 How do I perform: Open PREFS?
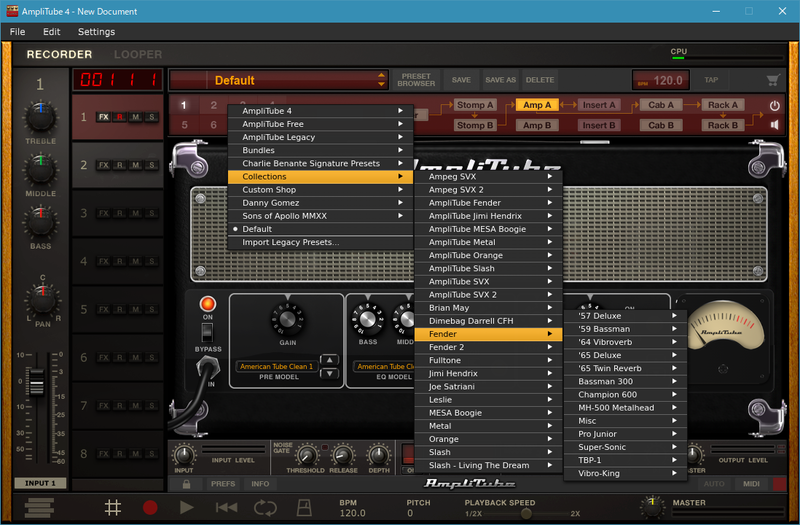click(223, 484)
